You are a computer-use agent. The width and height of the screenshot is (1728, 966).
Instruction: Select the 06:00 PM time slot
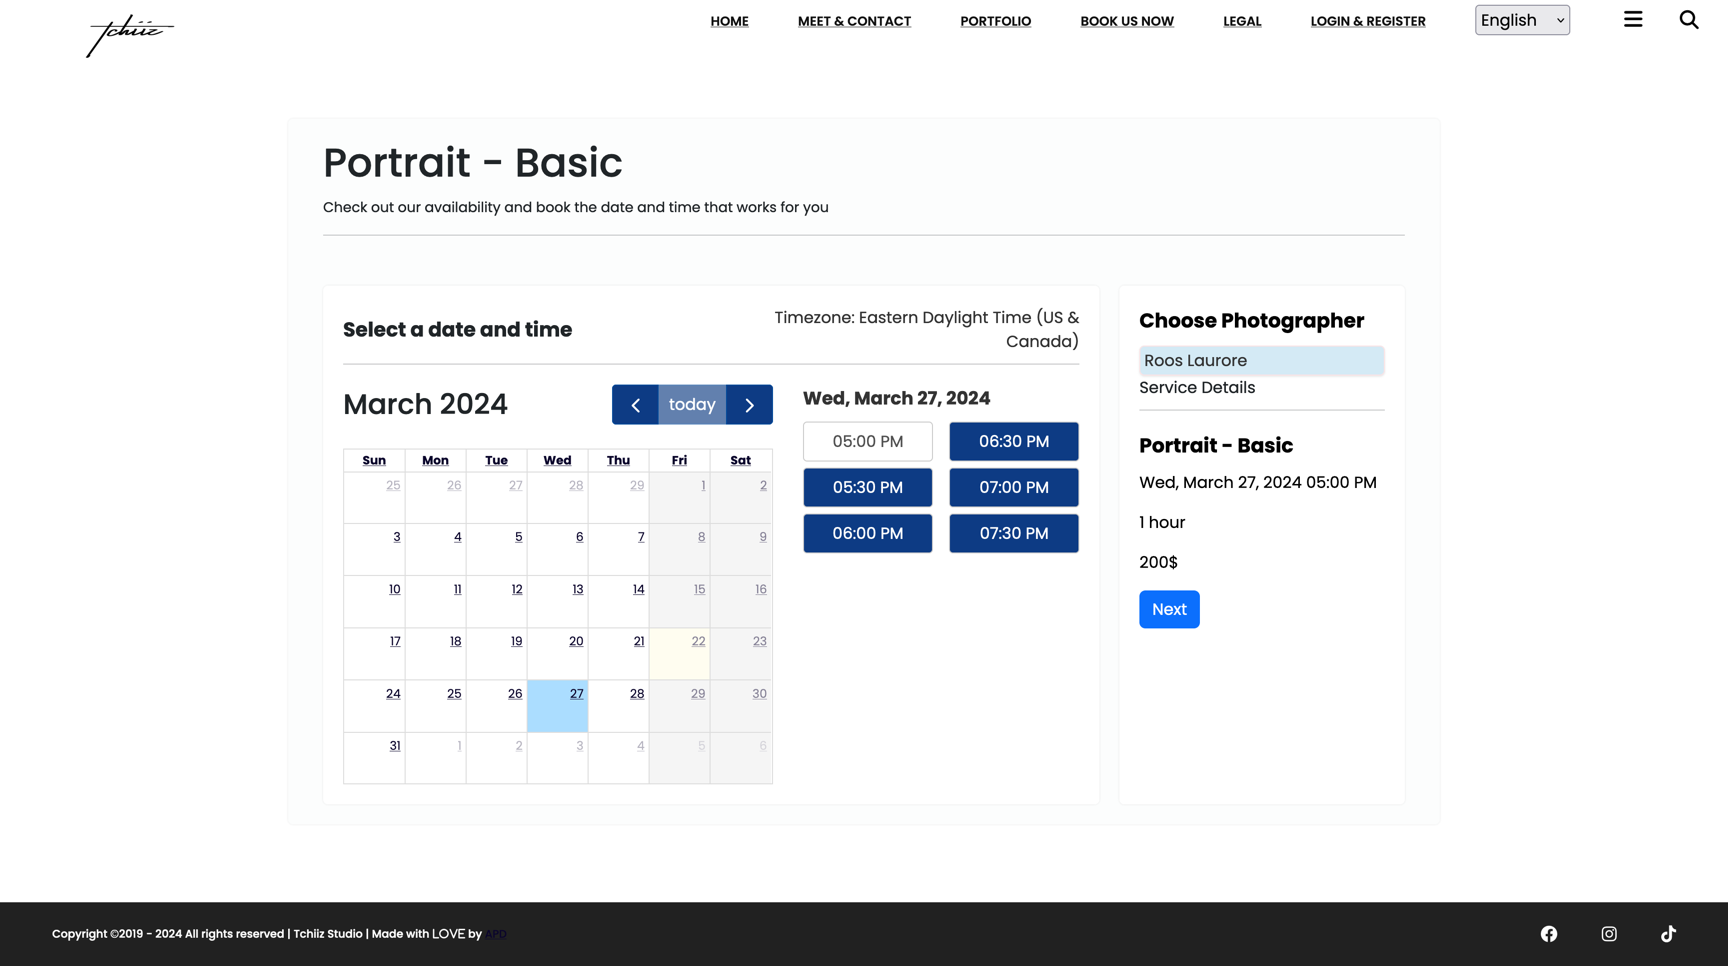point(868,533)
